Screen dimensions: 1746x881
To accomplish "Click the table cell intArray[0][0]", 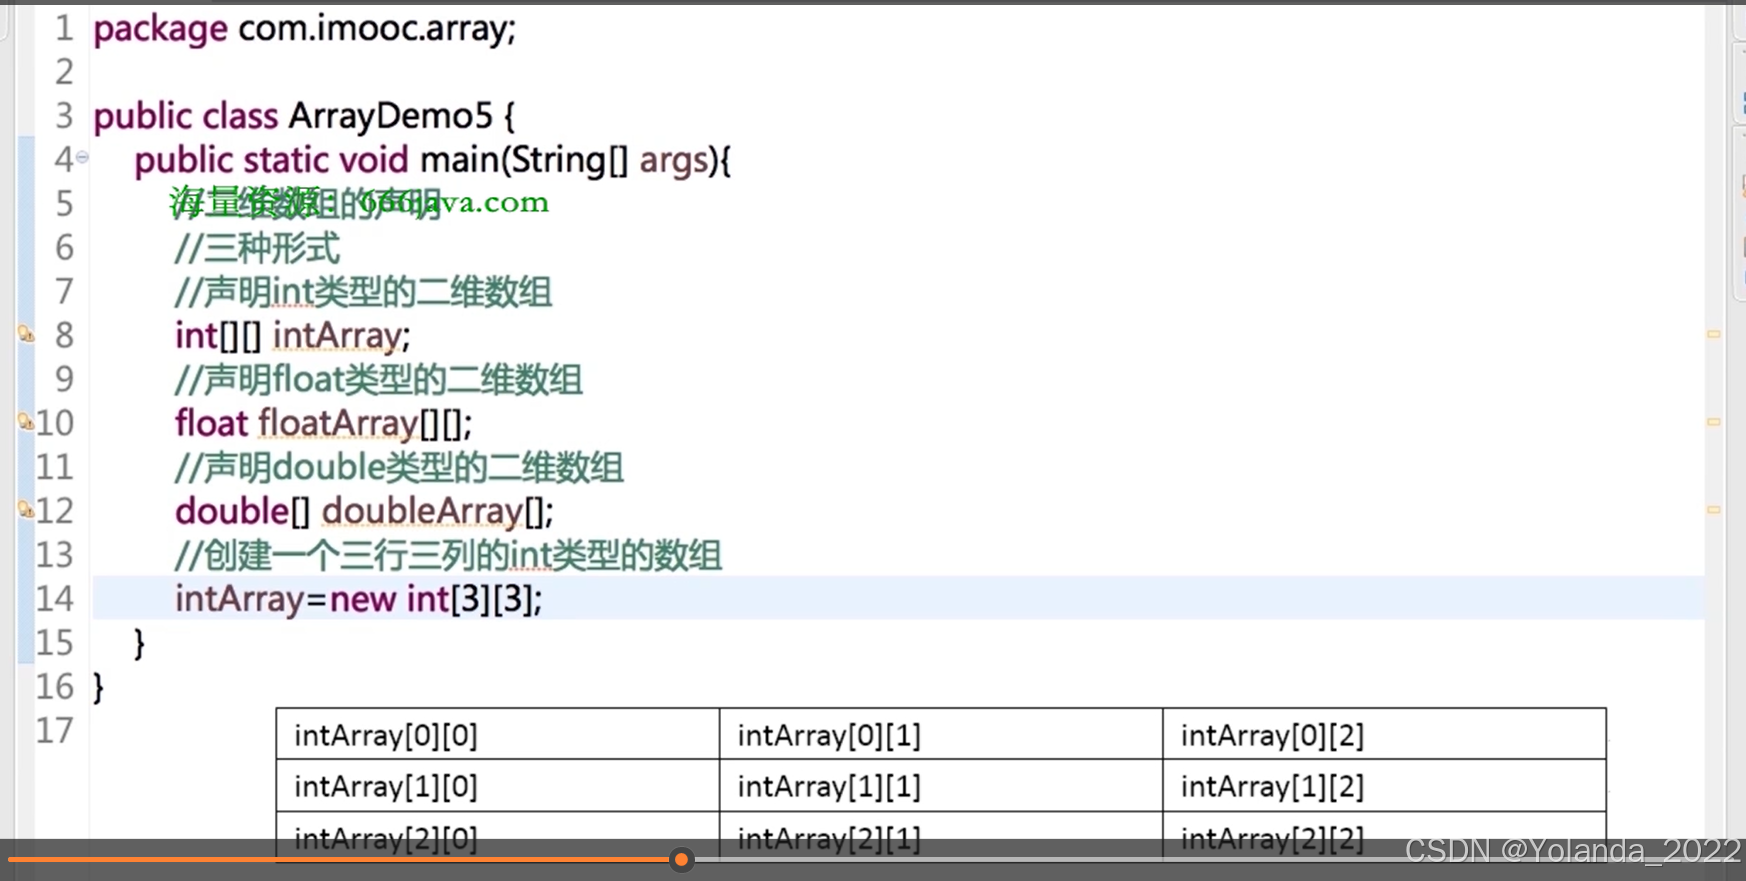I will pyautogui.click(x=498, y=735).
